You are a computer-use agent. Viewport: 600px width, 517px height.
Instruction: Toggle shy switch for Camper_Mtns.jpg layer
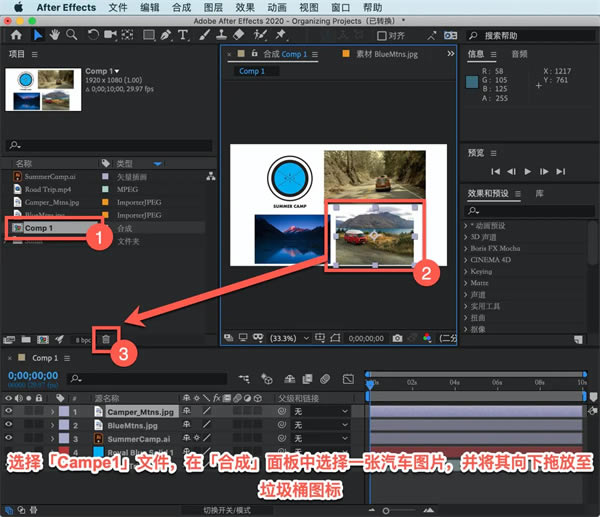(x=186, y=411)
